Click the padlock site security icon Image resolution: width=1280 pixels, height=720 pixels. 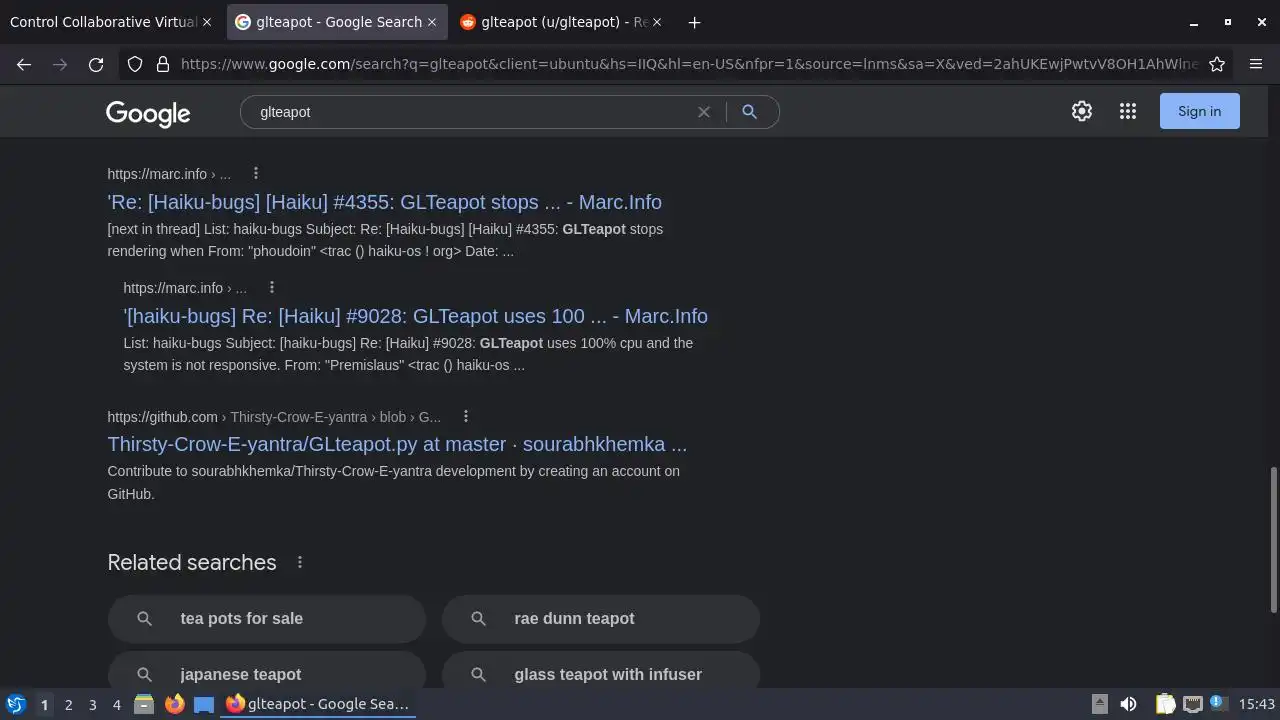click(x=163, y=64)
